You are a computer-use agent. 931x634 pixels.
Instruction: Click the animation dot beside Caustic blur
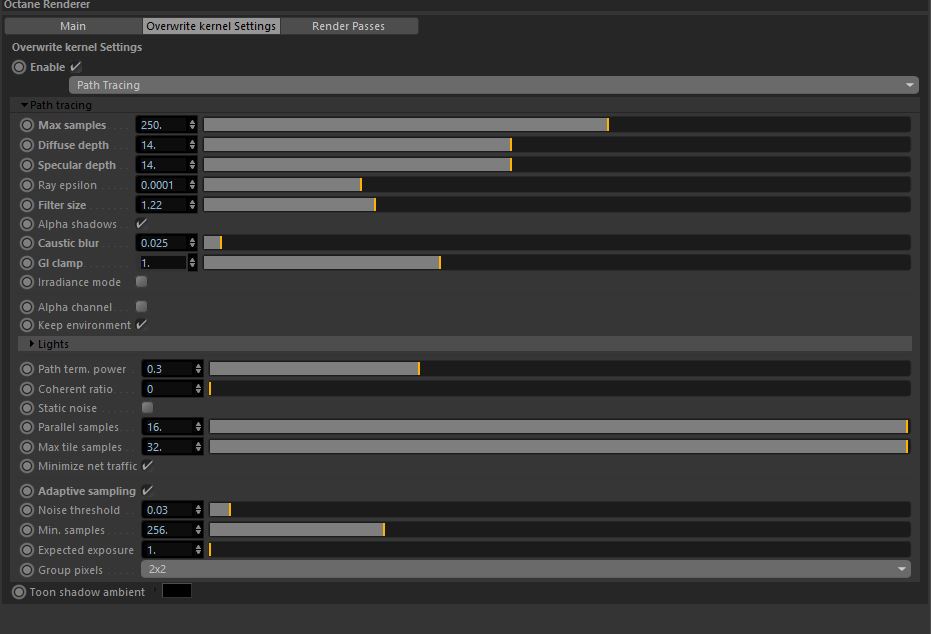click(27, 243)
